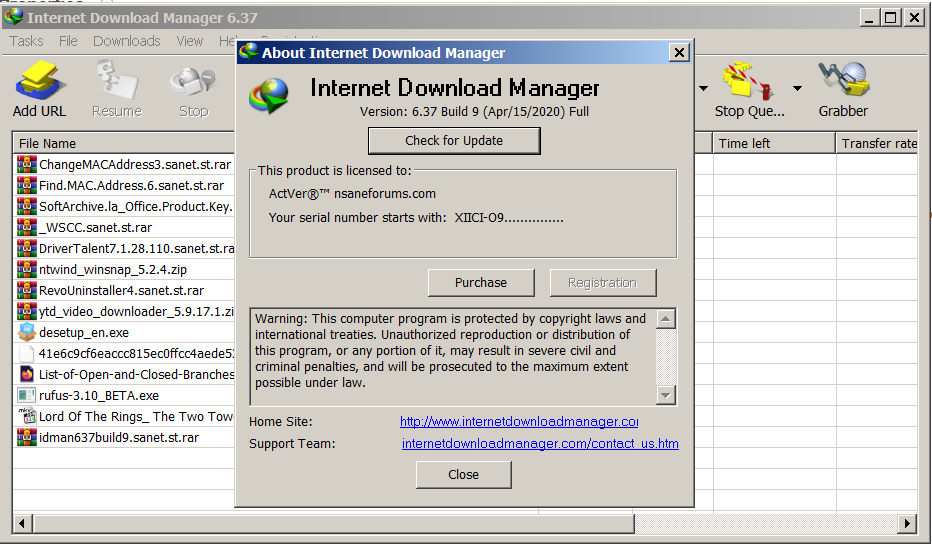Click the Resume toolbar icon
Viewport: 932px width, 544px height.
coord(117,80)
